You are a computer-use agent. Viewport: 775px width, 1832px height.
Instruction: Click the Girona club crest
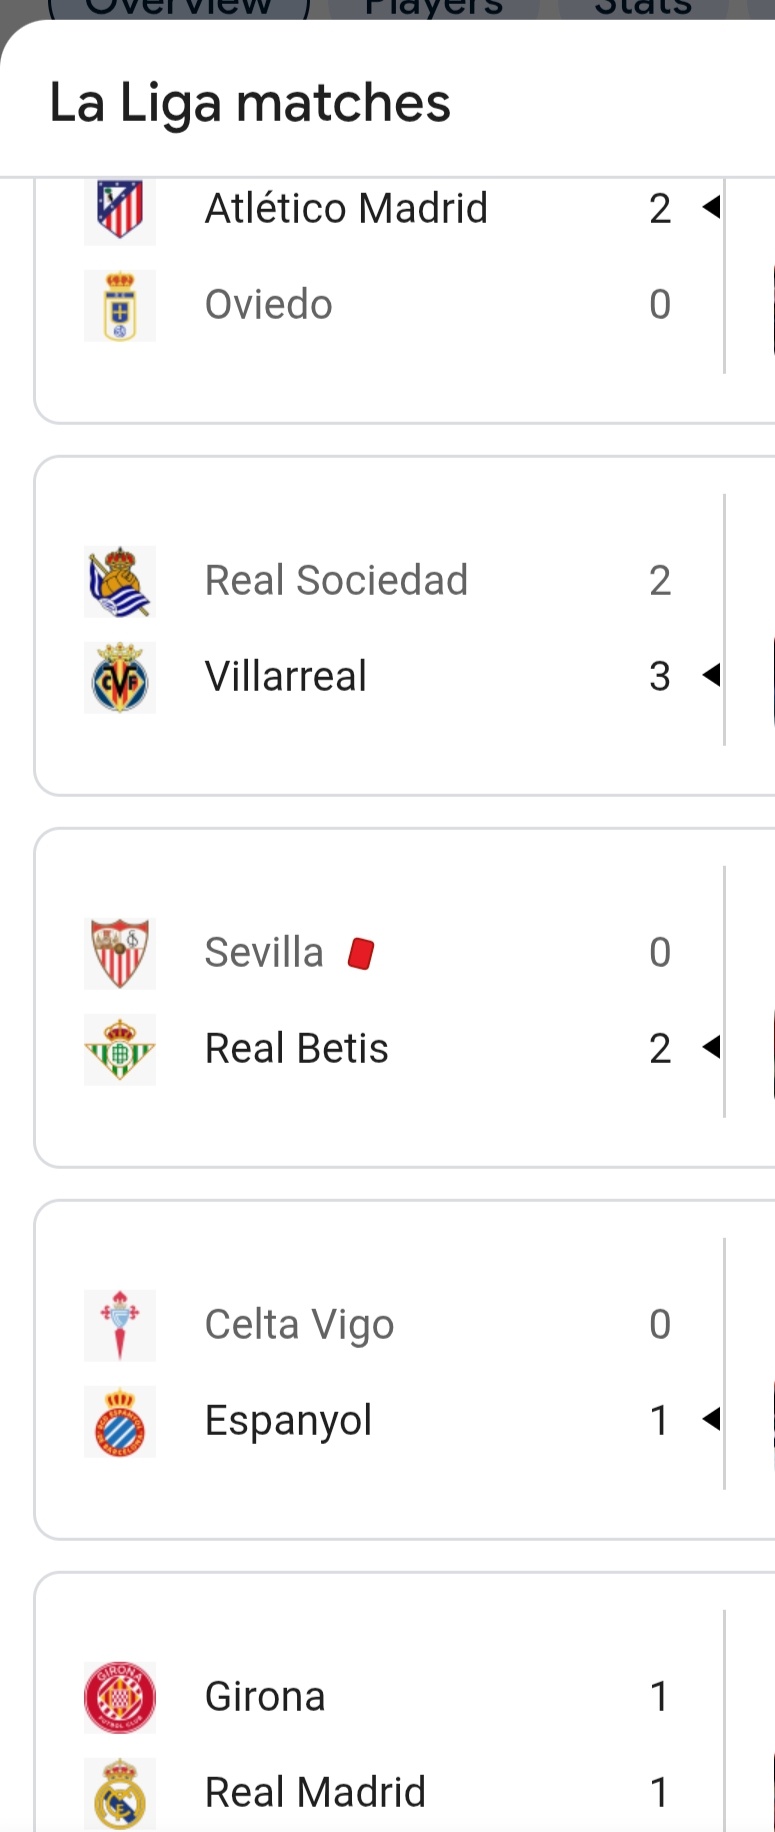(120, 1697)
